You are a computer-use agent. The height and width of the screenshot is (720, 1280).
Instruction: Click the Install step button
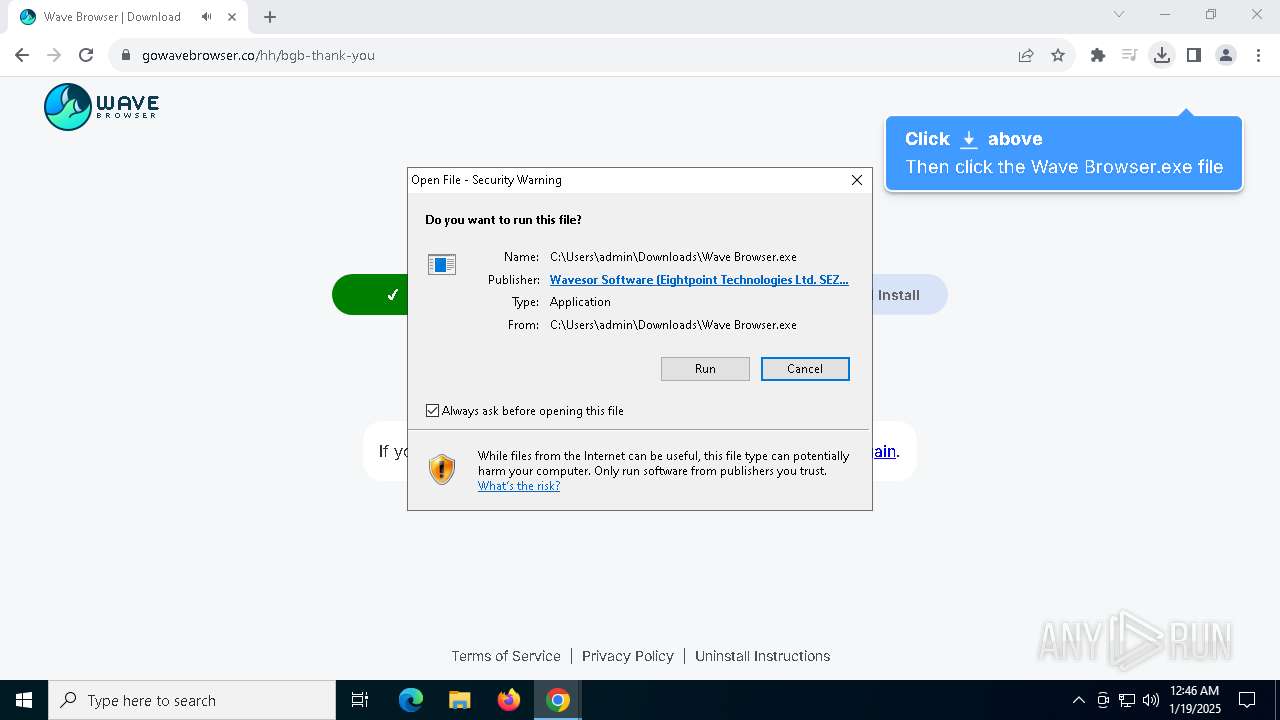(x=908, y=295)
